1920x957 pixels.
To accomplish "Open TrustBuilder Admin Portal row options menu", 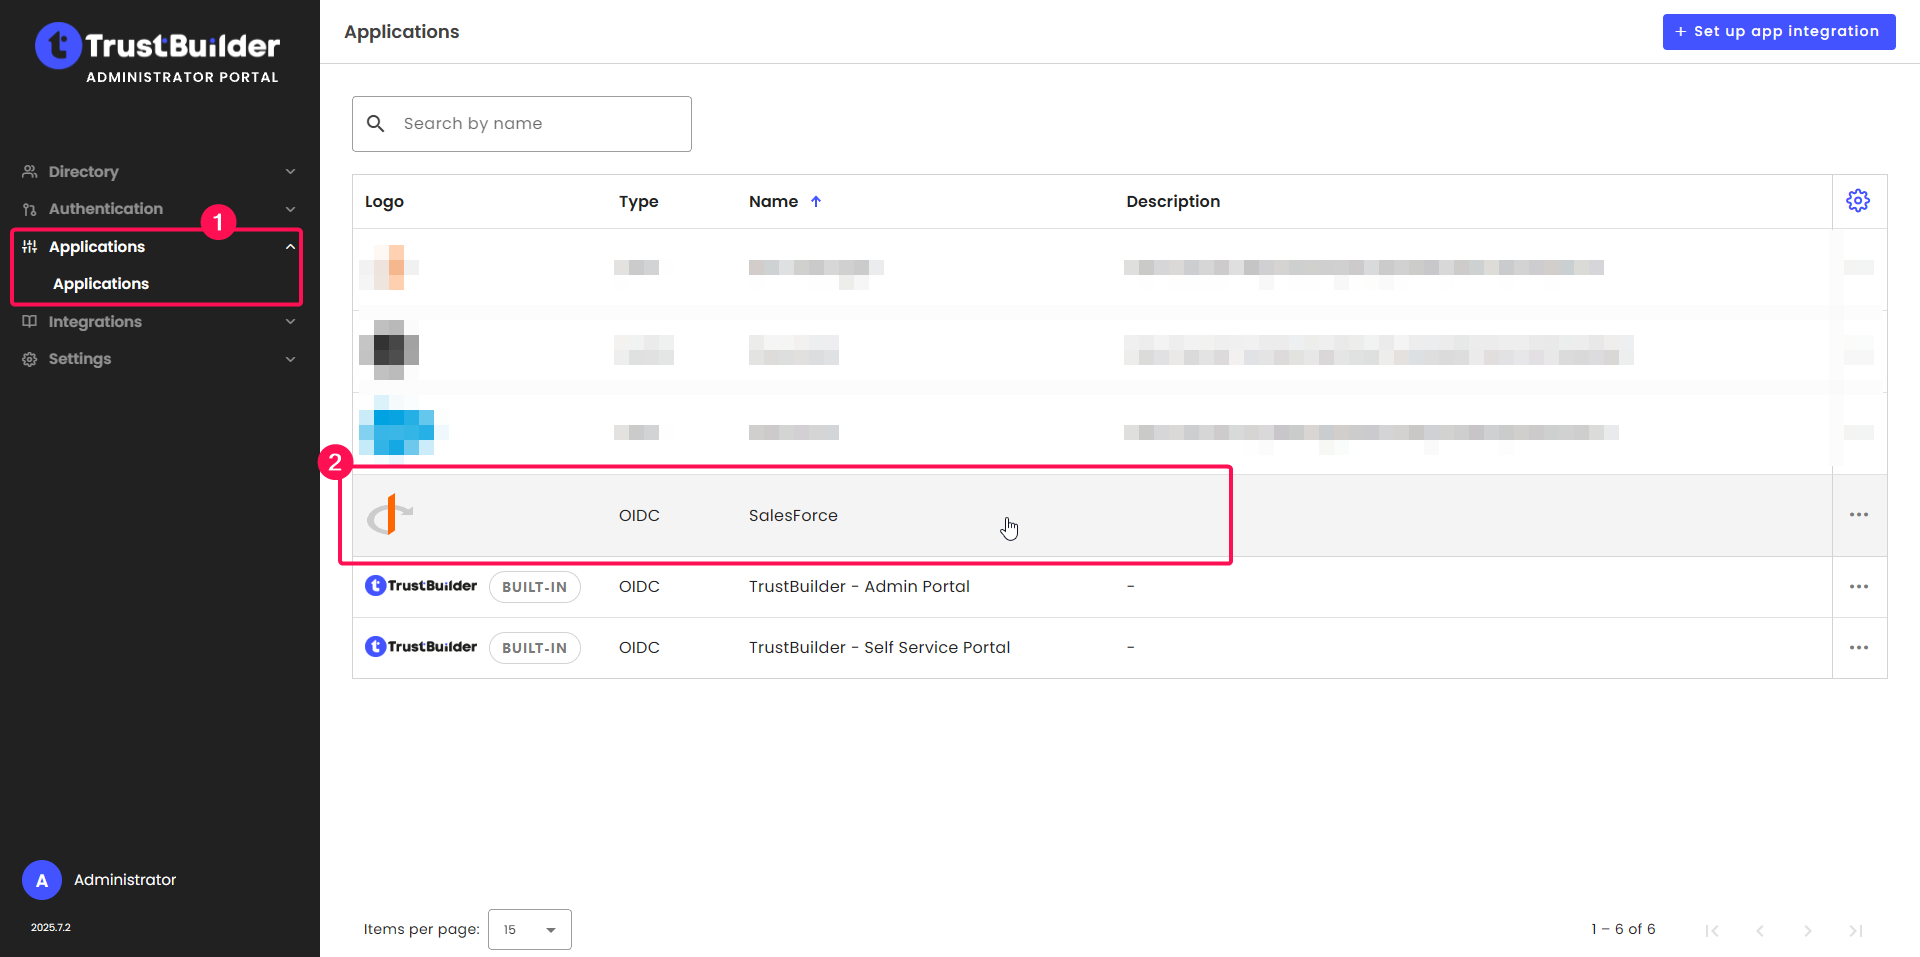I will pyautogui.click(x=1858, y=587).
